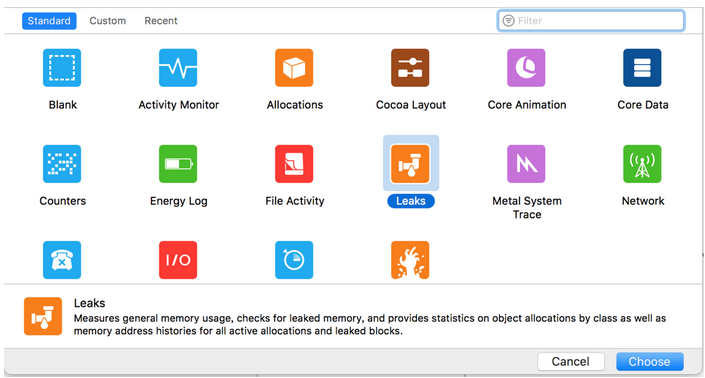The width and height of the screenshot is (705, 378).
Task: Switch to the Custom tab
Action: (x=107, y=21)
